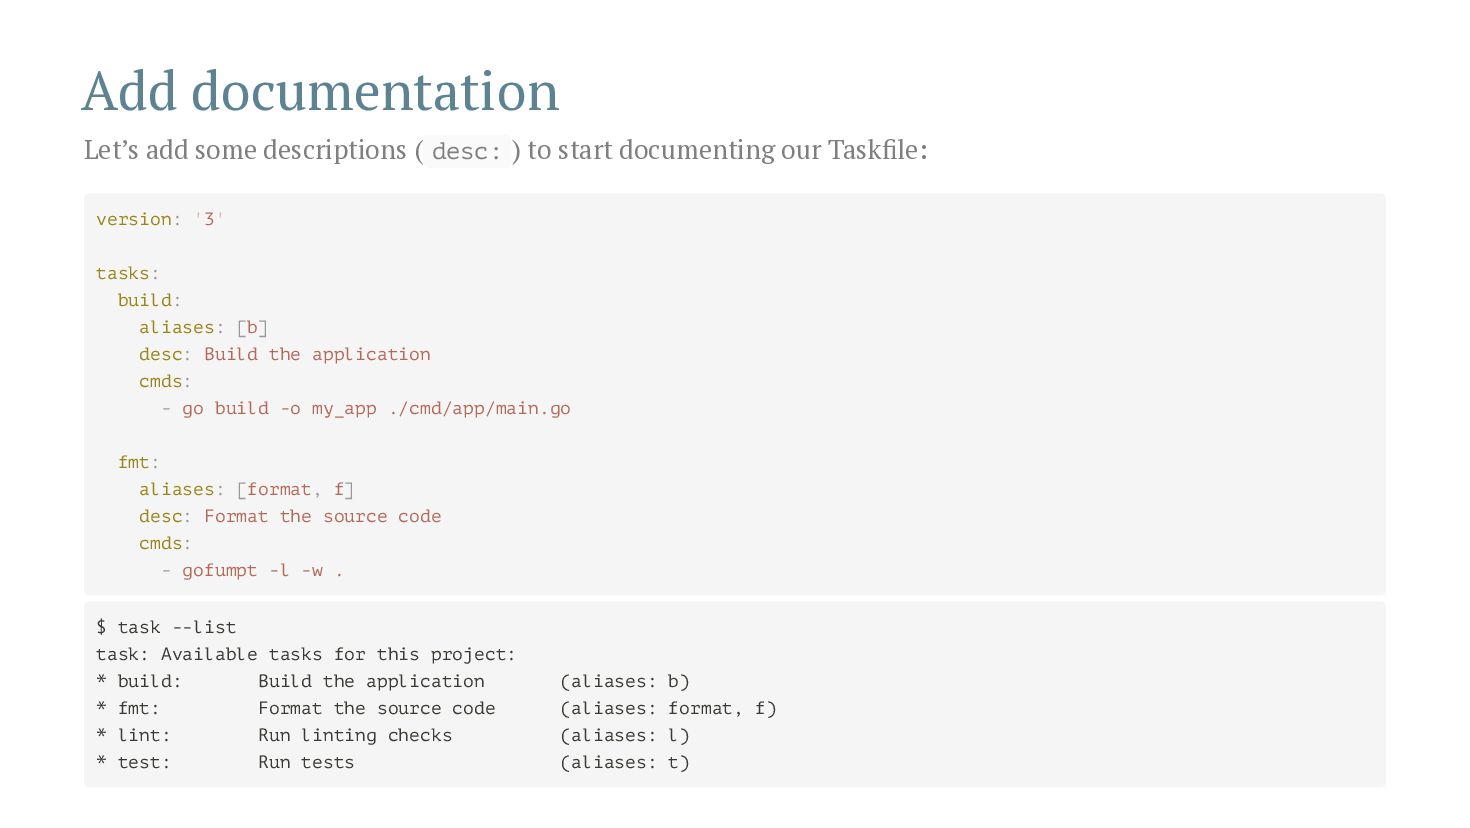Viewport: 1470px width, 828px height.
Task: Click the 'version: 3' line in the Taskfile
Action: coord(160,219)
